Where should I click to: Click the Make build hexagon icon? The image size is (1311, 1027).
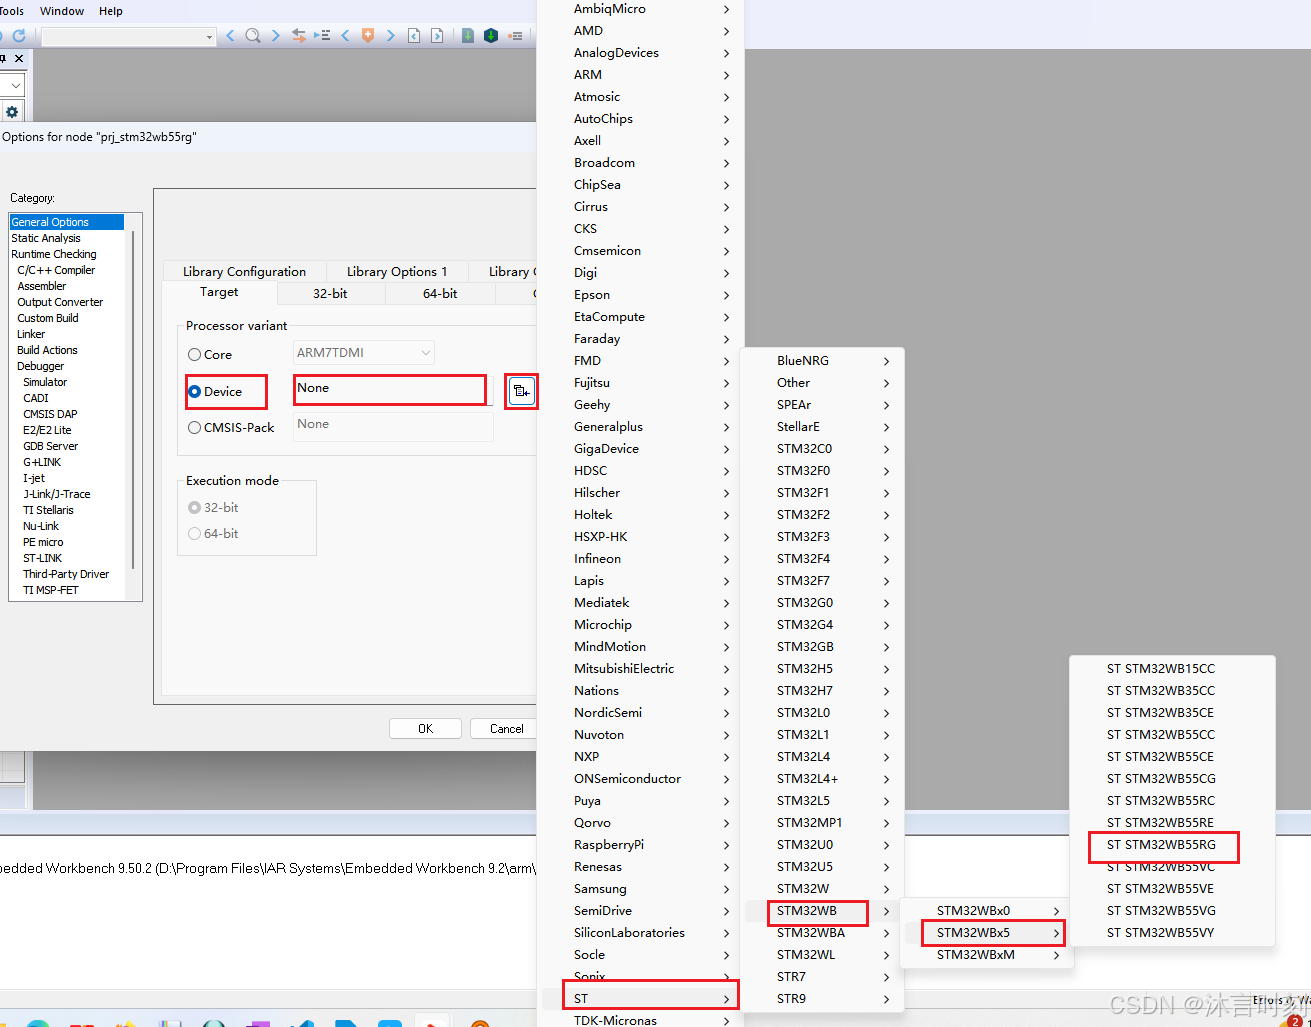tap(491, 35)
